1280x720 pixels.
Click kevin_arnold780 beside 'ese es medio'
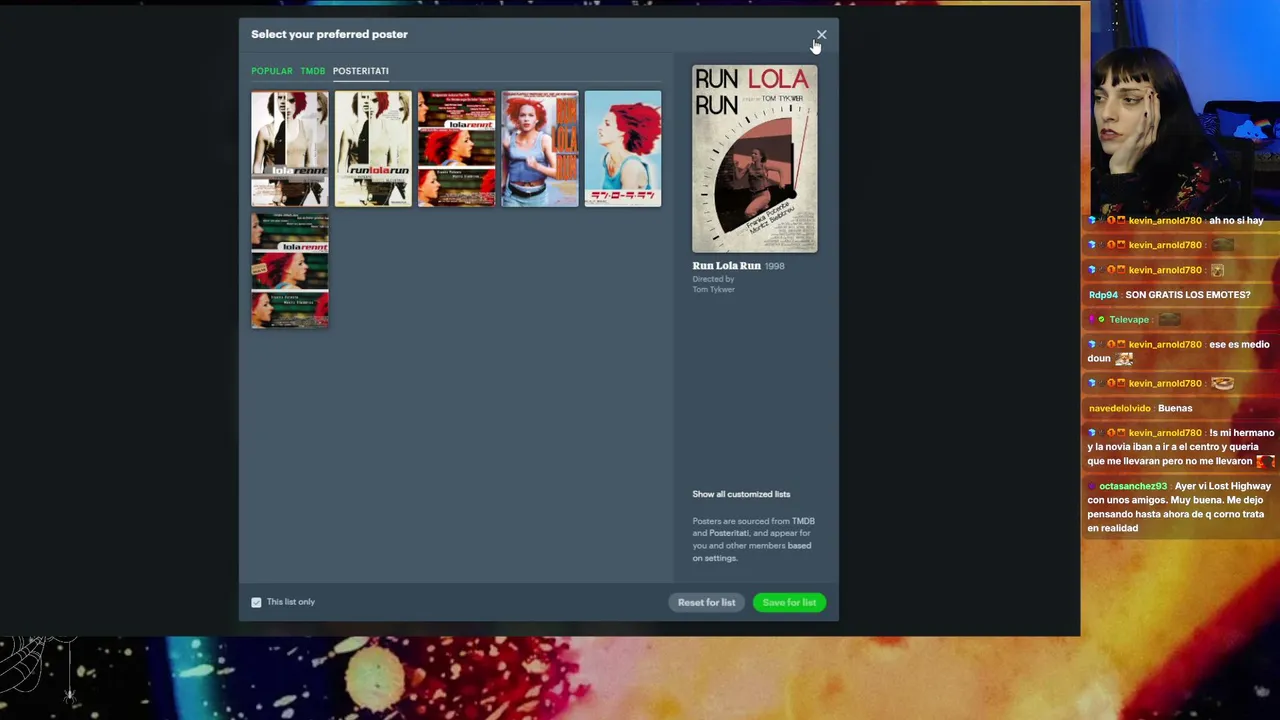click(1165, 345)
